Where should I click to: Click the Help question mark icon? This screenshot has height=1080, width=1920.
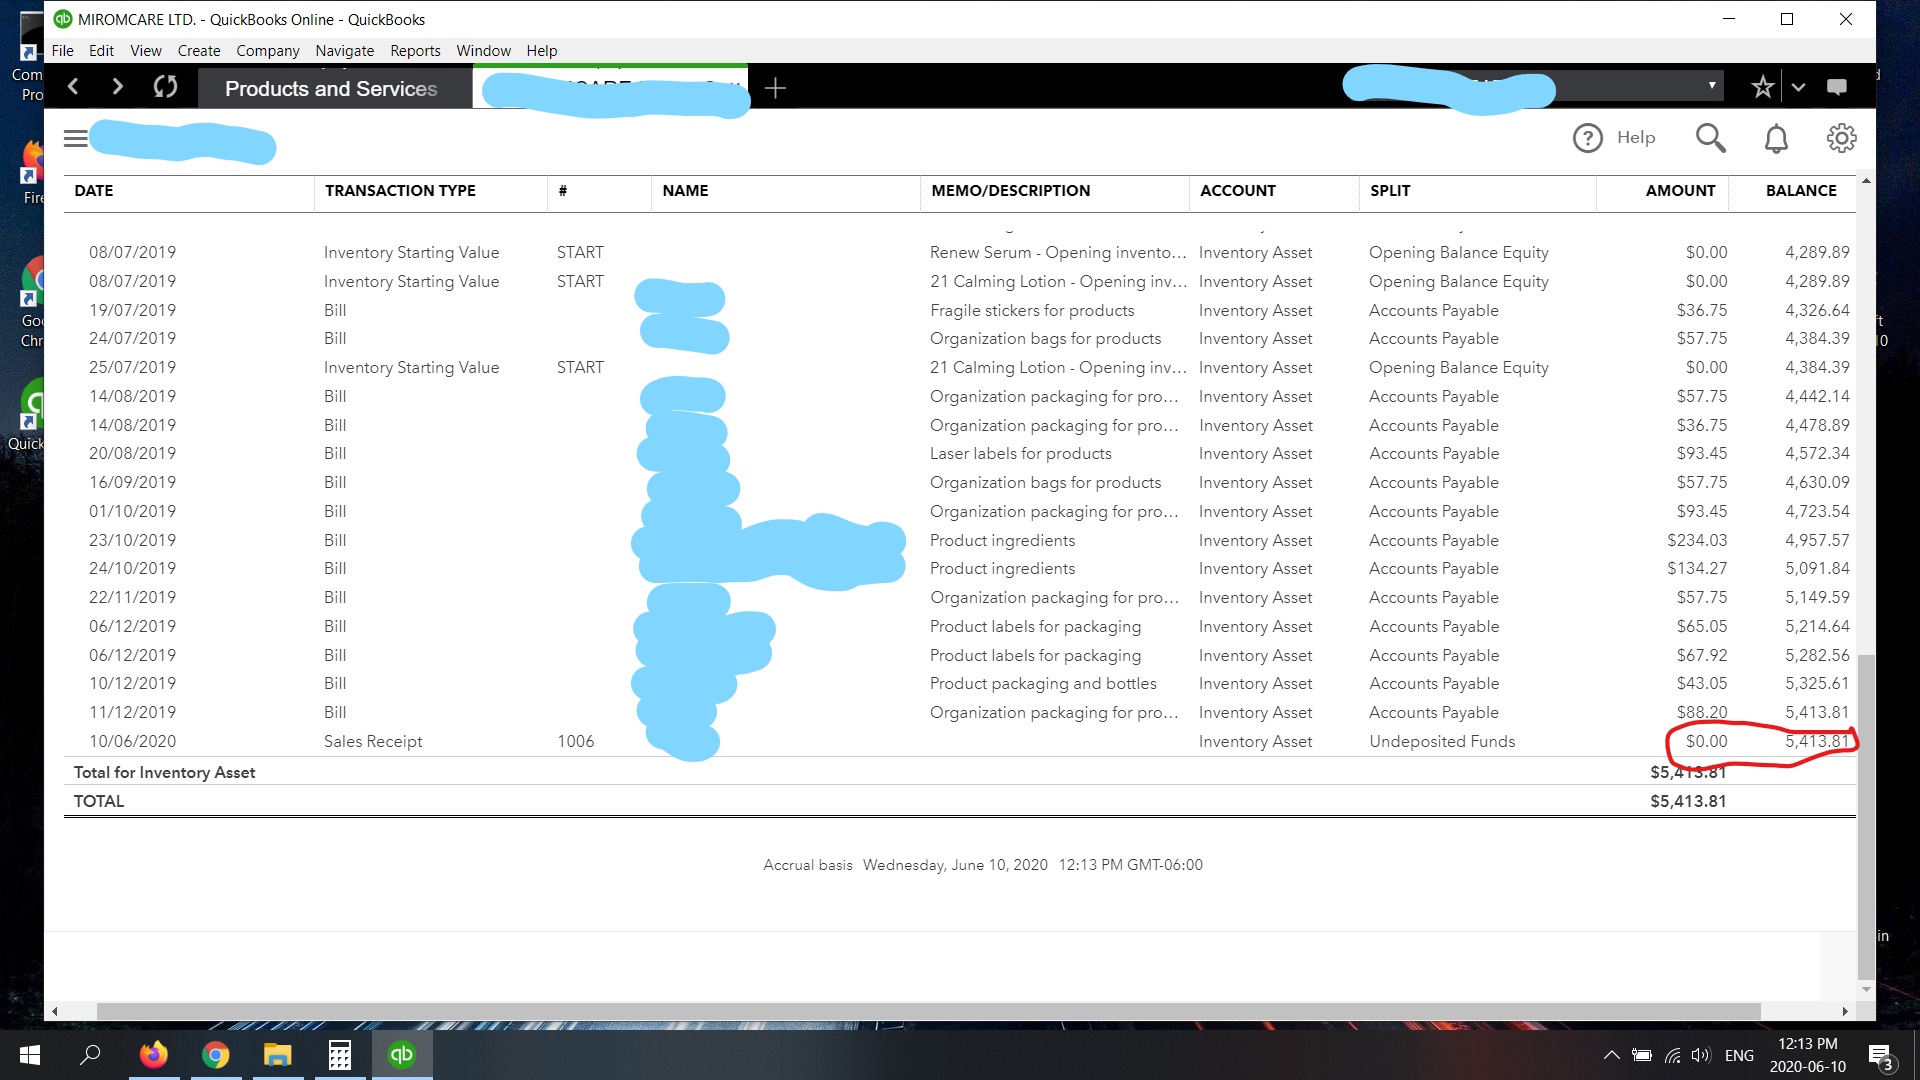click(x=1589, y=138)
